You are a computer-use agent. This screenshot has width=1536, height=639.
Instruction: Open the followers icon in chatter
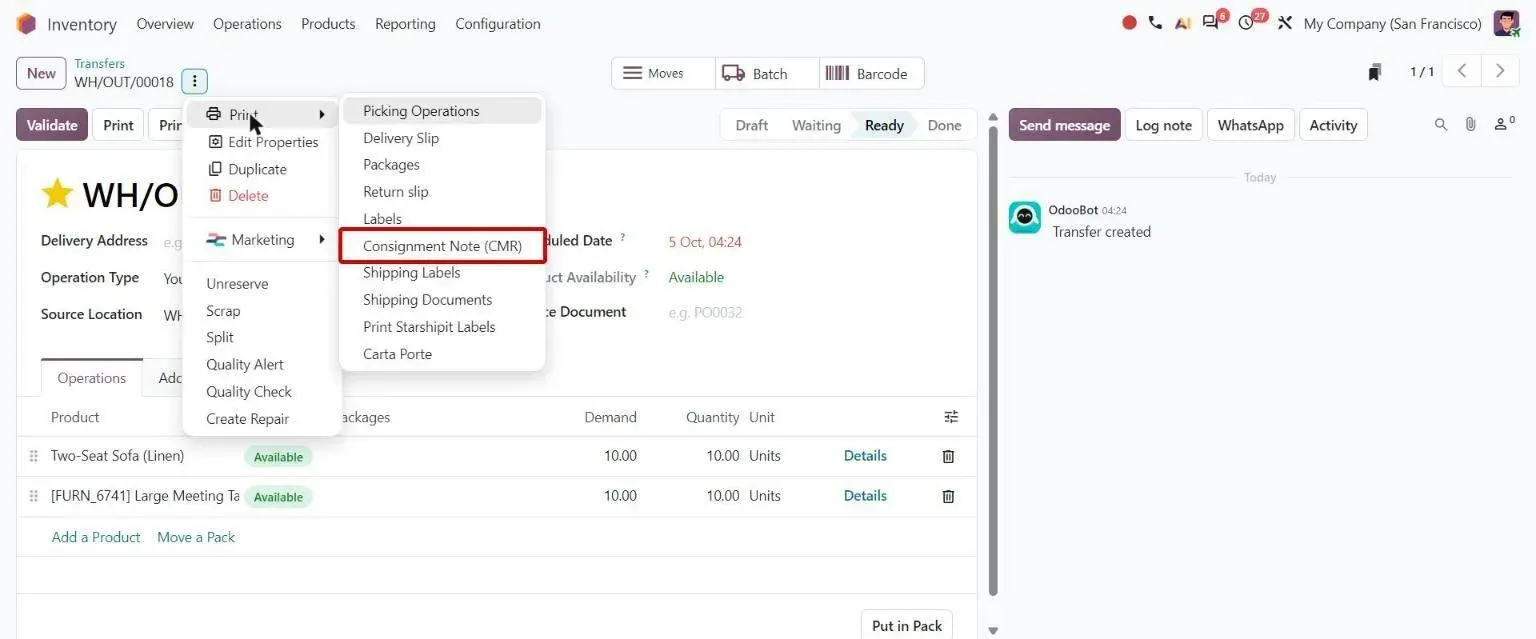pyautogui.click(x=1504, y=124)
